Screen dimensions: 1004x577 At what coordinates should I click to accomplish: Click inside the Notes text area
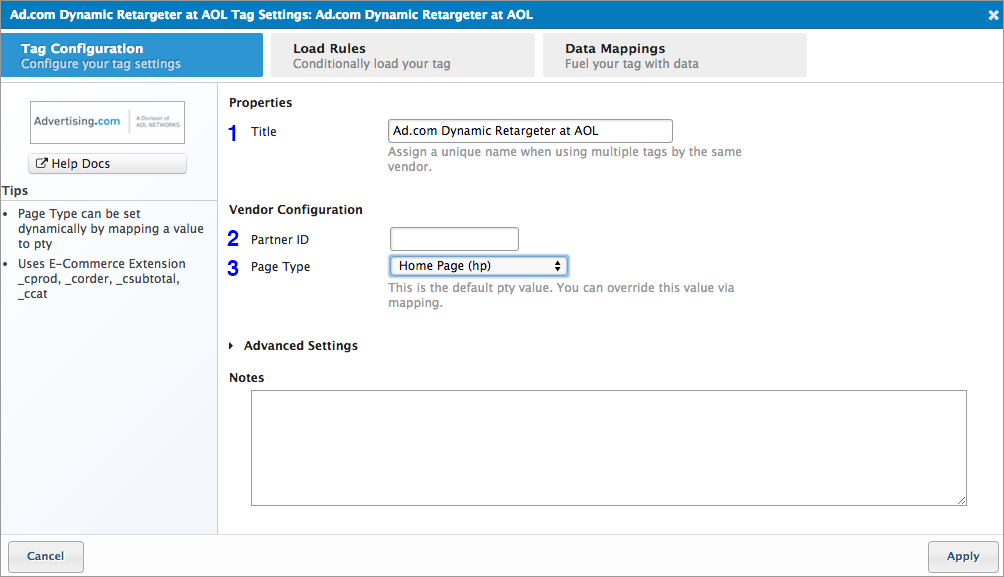[x=608, y=447]
